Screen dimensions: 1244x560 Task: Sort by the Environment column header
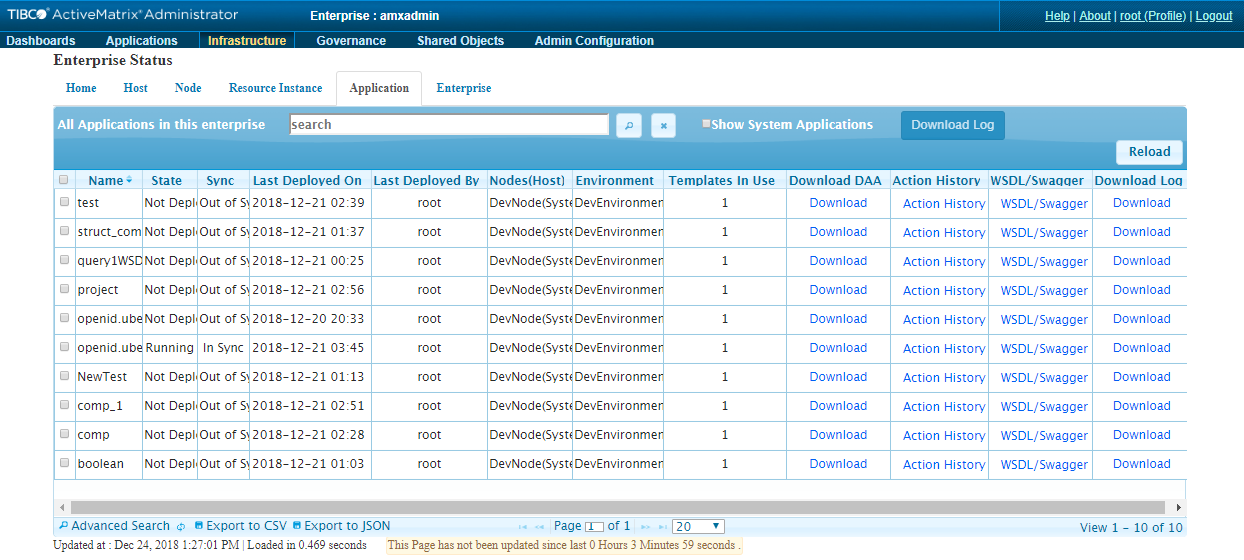pos(615,181)
